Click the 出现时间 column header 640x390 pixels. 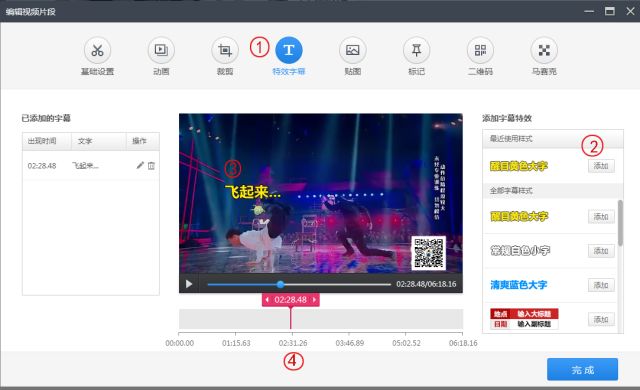click(x=42, y=141)
